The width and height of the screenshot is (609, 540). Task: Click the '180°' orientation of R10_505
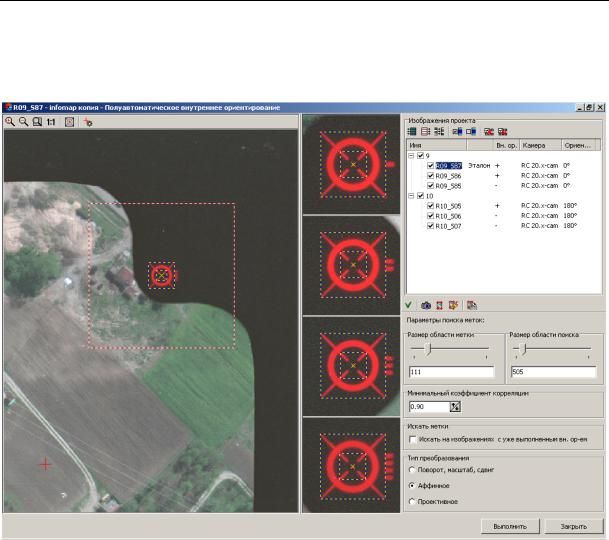click(x=570, y=206)
